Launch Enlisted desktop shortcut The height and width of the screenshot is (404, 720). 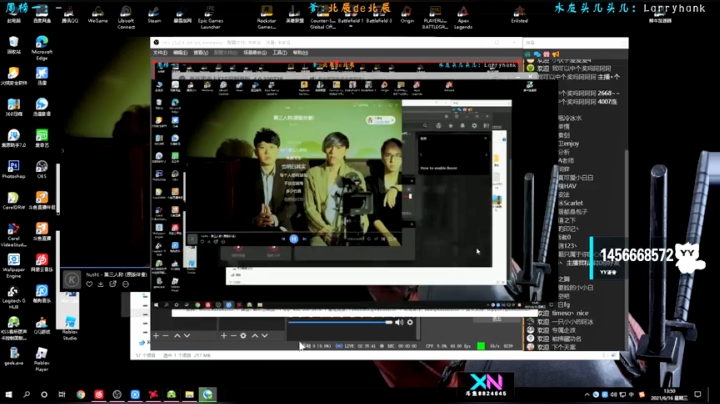(519, 14)
